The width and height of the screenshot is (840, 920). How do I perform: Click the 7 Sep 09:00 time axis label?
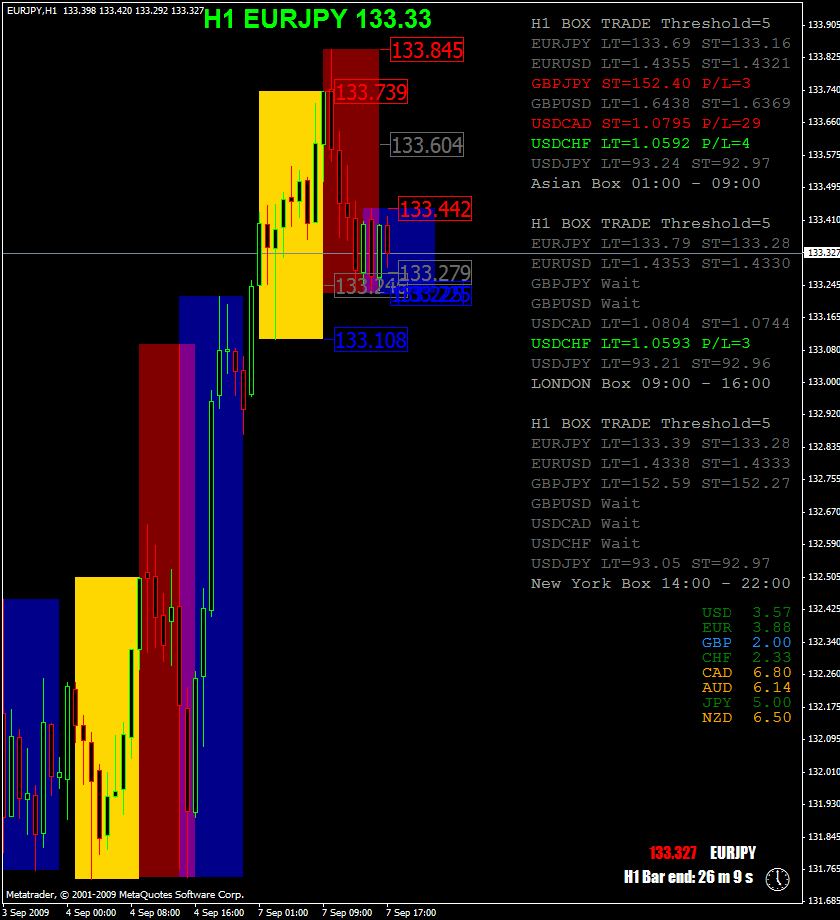pyautogui.click(x=347, y=912)
